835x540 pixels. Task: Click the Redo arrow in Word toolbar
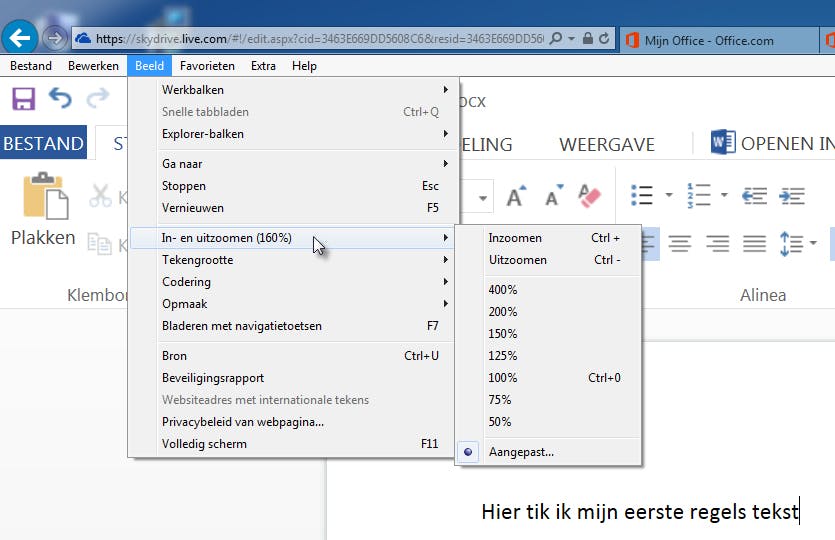click(97, 98)
